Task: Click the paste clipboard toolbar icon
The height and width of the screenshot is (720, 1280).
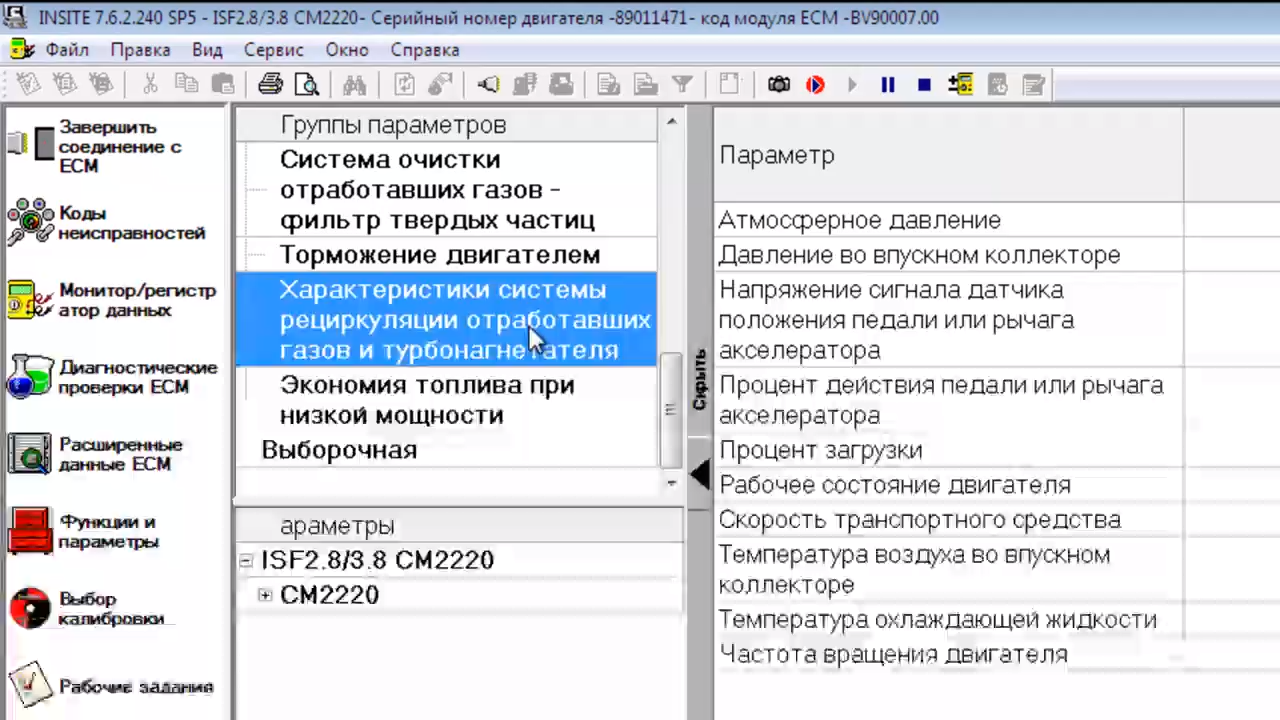Action: (222, 85)
